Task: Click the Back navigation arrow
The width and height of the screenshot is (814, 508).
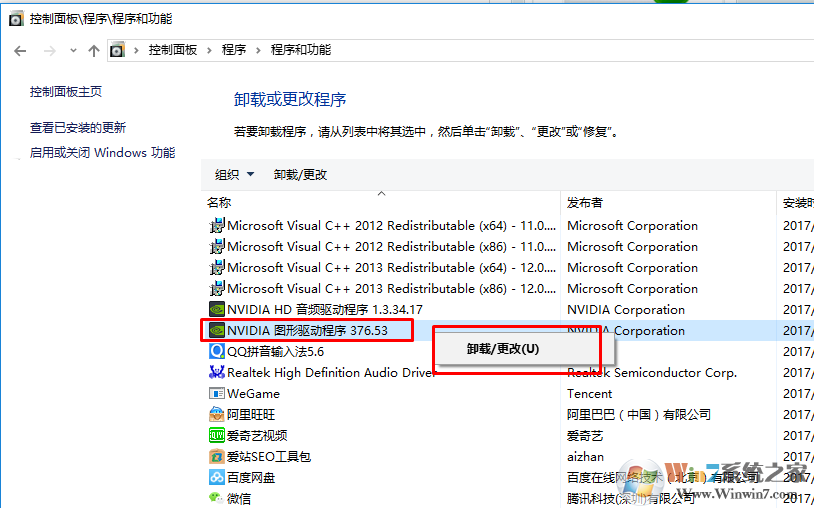Action: (x=20, y=51)
